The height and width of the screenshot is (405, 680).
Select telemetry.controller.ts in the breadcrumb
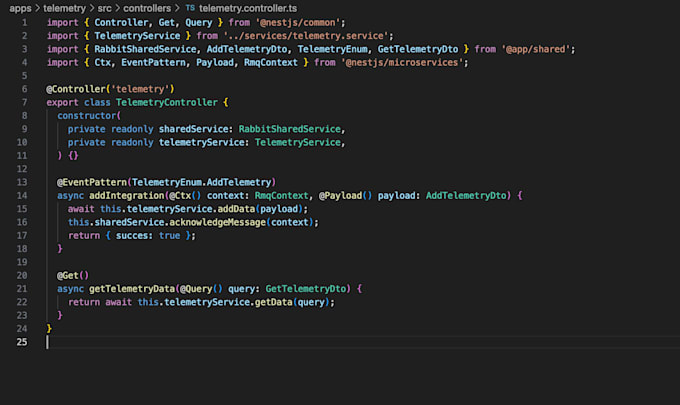coord(248,8)
